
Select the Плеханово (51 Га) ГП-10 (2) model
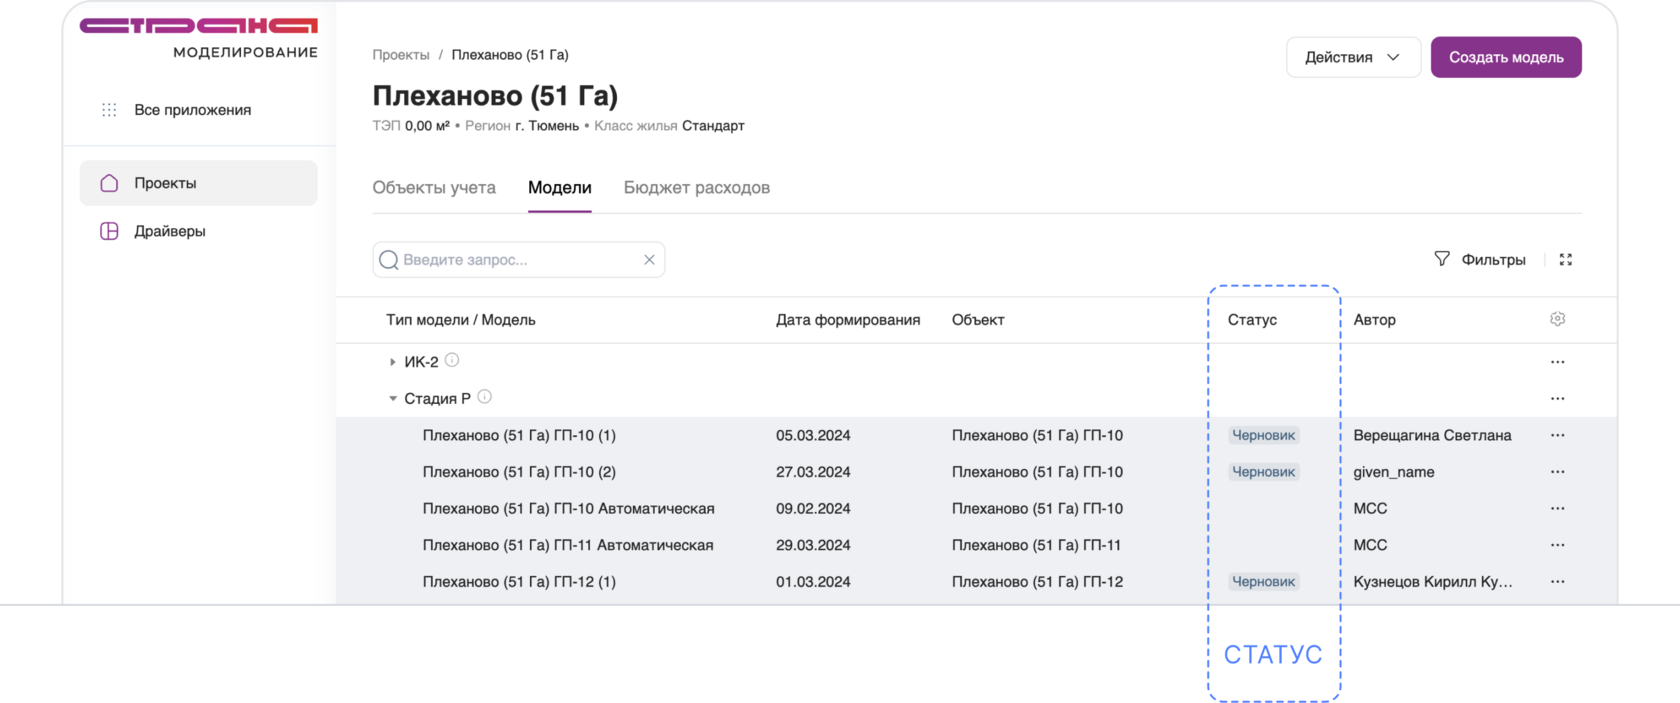click(x=519, y=472)
